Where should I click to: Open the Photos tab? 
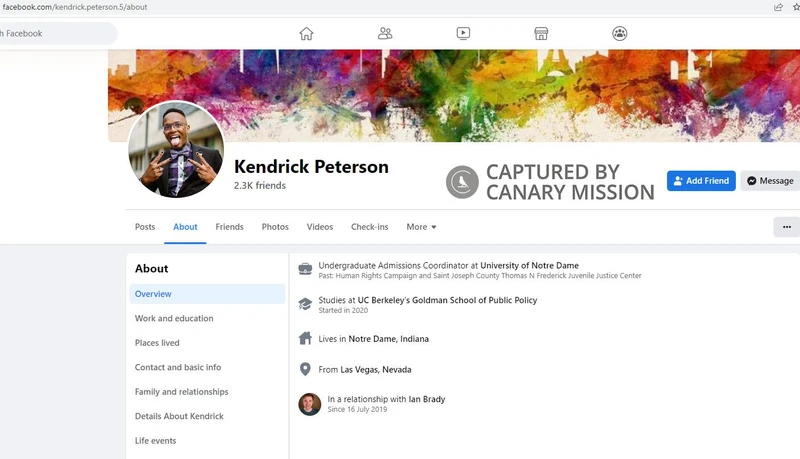click(275, 227)
